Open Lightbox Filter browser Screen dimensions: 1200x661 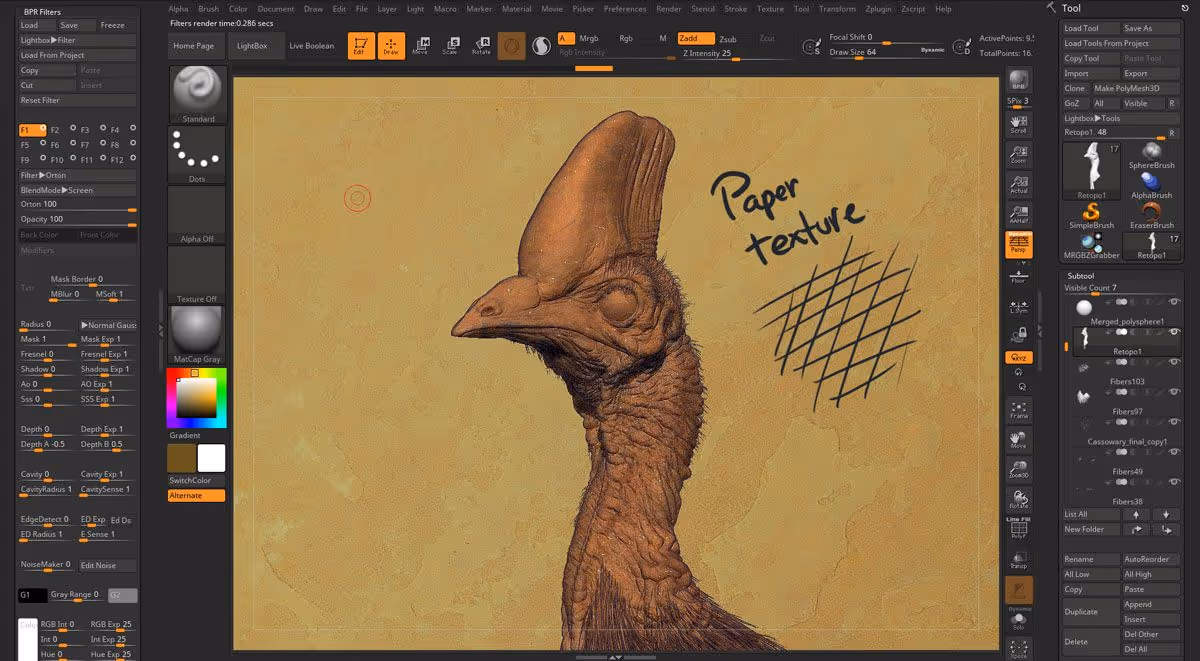point(77,40)
